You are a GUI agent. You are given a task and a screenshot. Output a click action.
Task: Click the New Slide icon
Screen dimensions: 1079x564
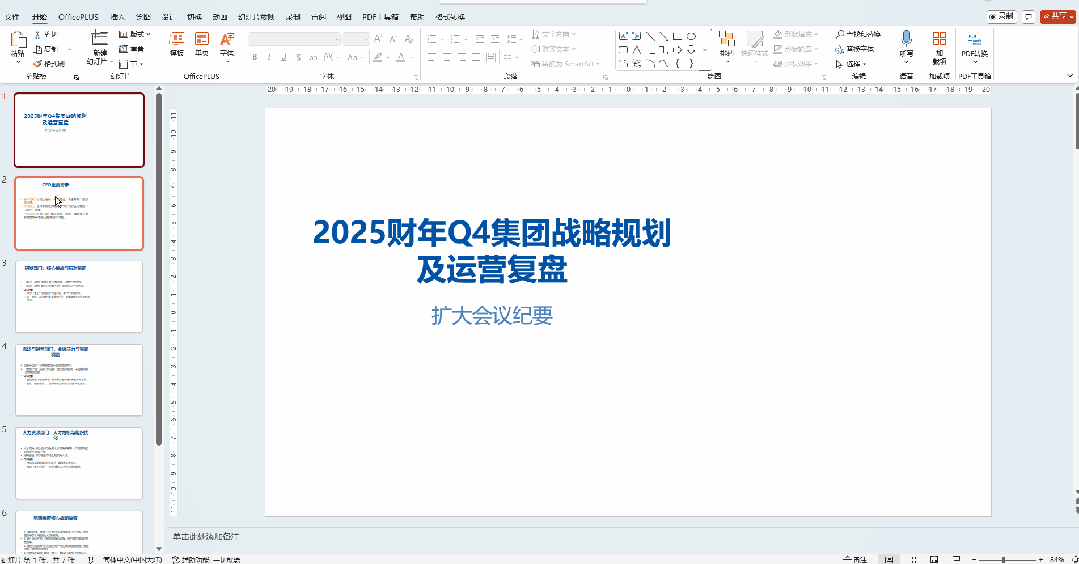click(x=99, y=39)
